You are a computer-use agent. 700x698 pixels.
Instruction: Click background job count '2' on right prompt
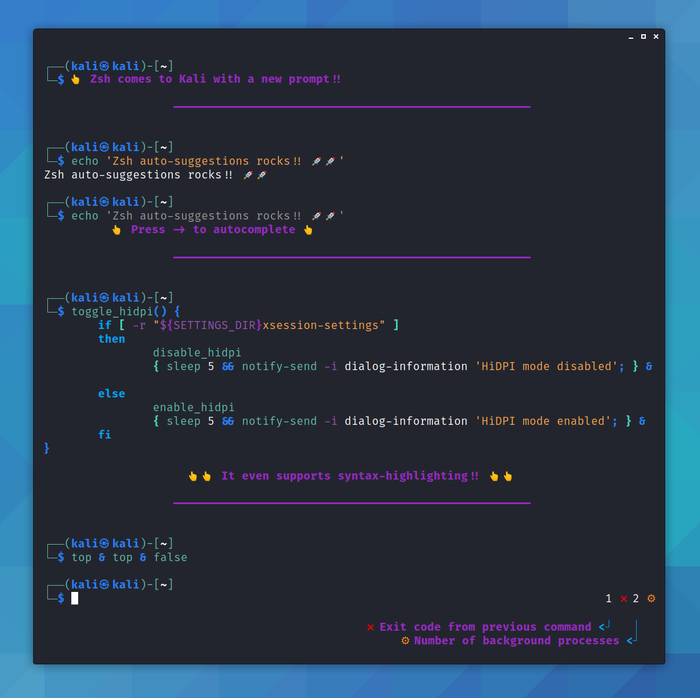point(636,598)
